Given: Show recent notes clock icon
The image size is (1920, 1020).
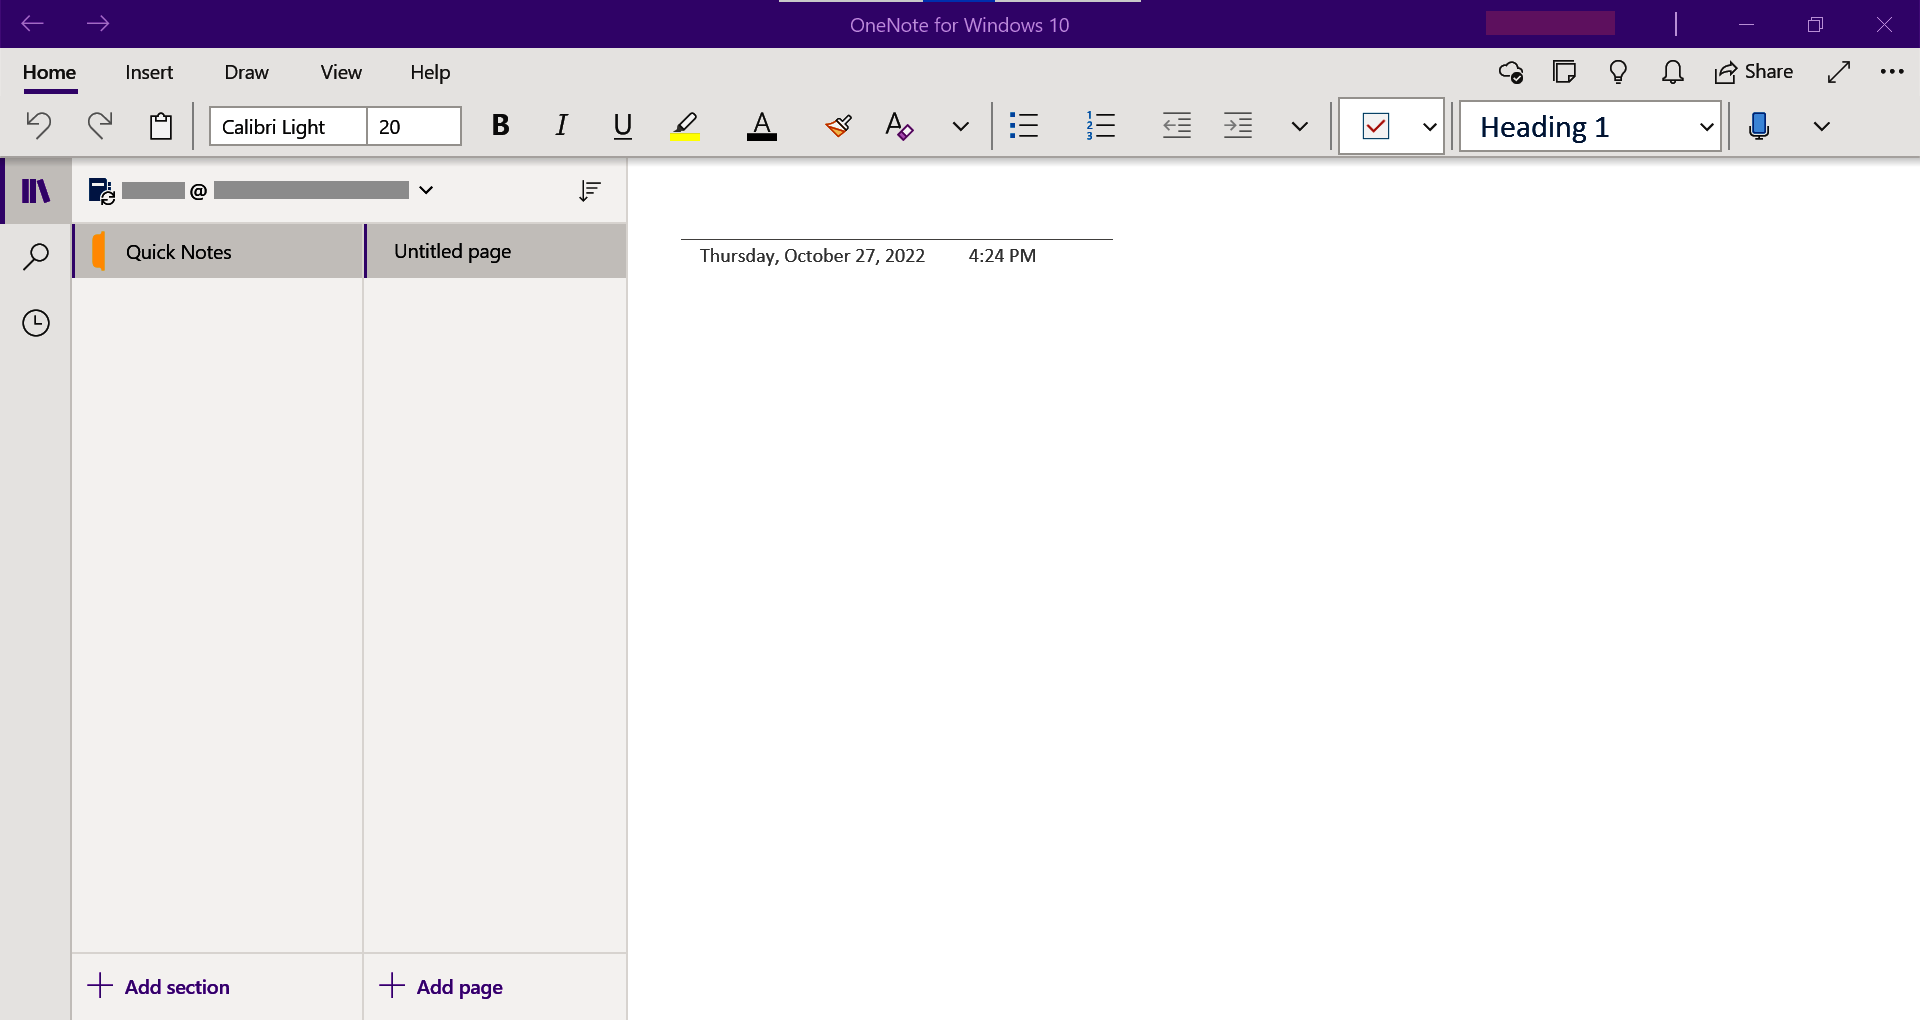Looking at the screenshot, I should [x=36, y=323].
